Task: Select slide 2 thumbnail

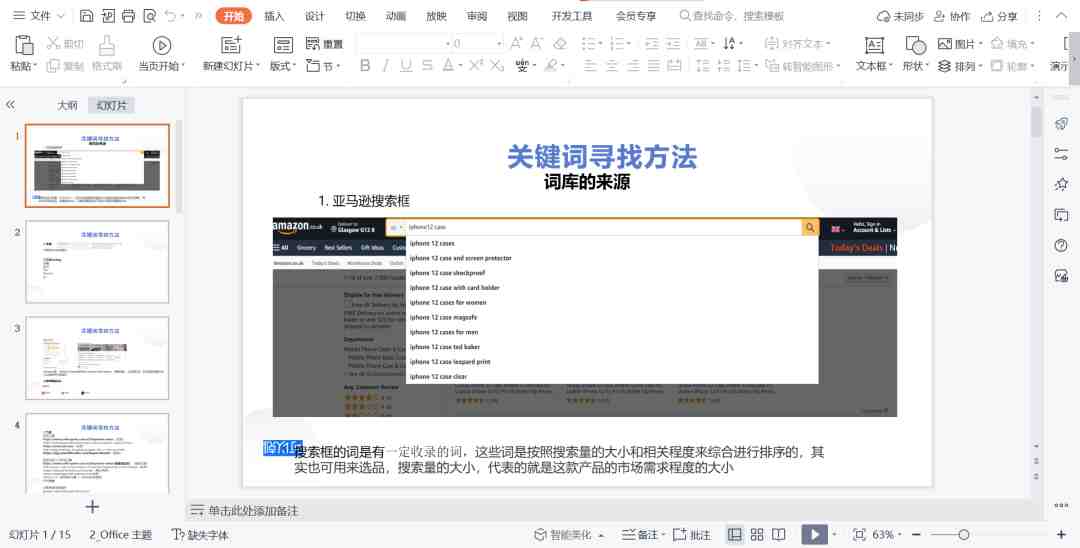Action: (97, 262)
